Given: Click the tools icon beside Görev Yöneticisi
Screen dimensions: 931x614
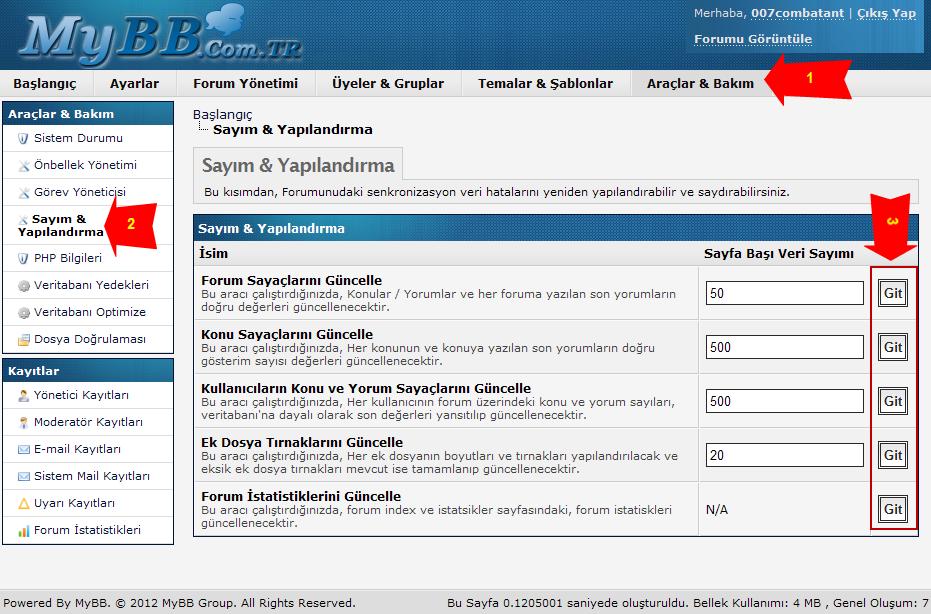Looking at the screenshot, I should coord(24,192).
